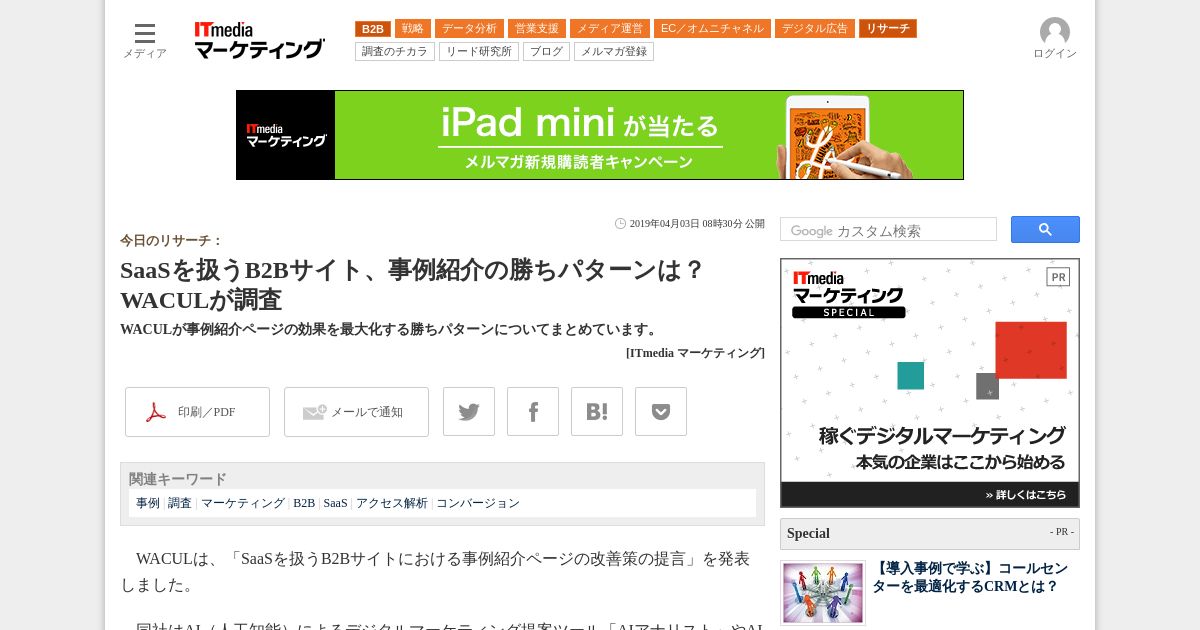Screen dimensions: 1200x630
Task: Bookmark on Hatena B! icon
Action: click(597, 412)
